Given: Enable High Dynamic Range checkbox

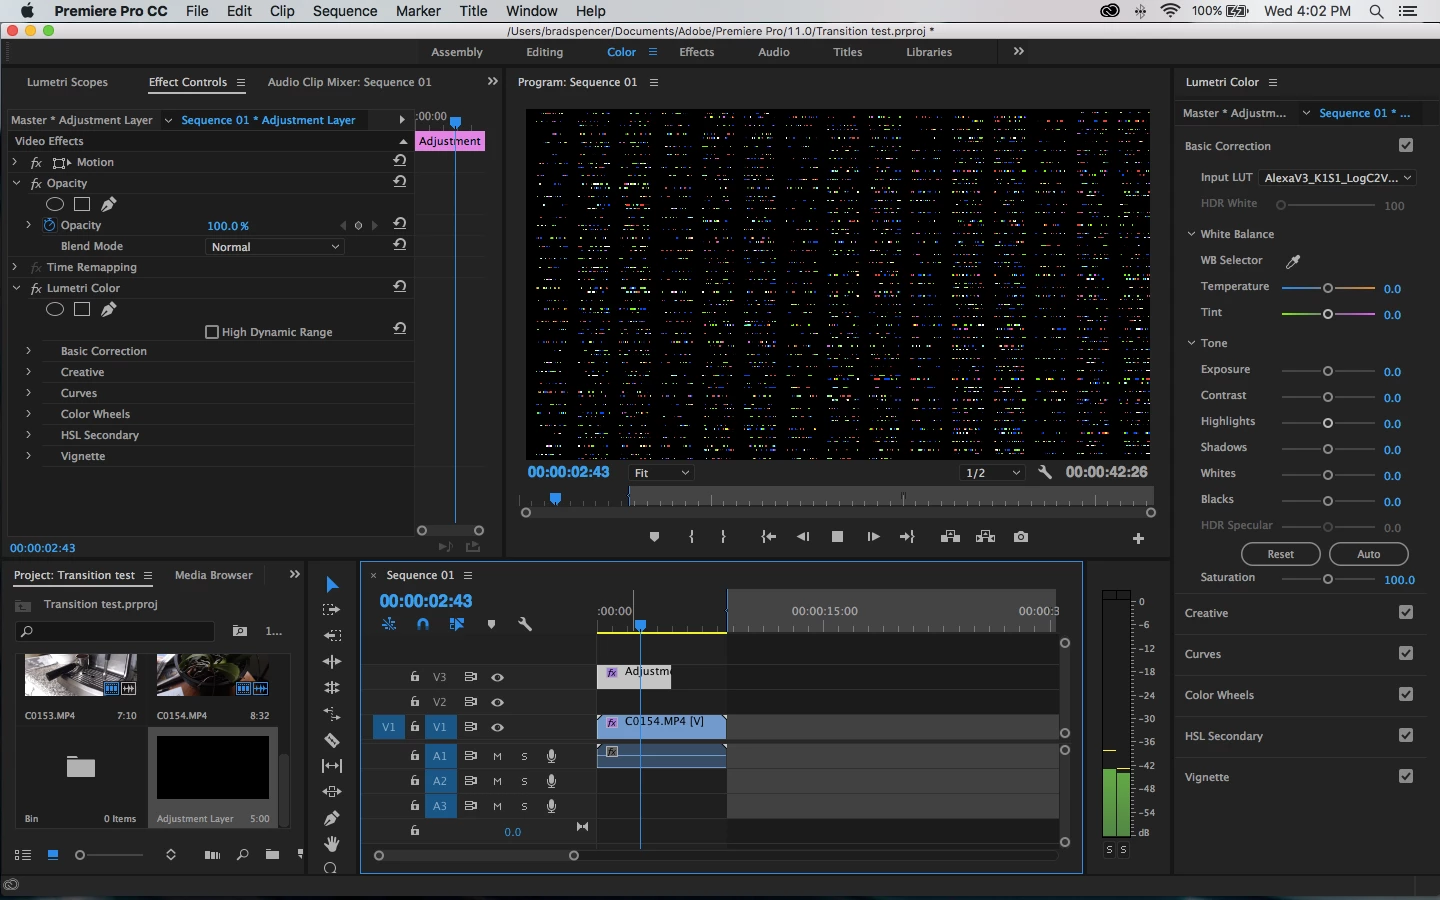Looking at the screenshot, I should point(212,332).
